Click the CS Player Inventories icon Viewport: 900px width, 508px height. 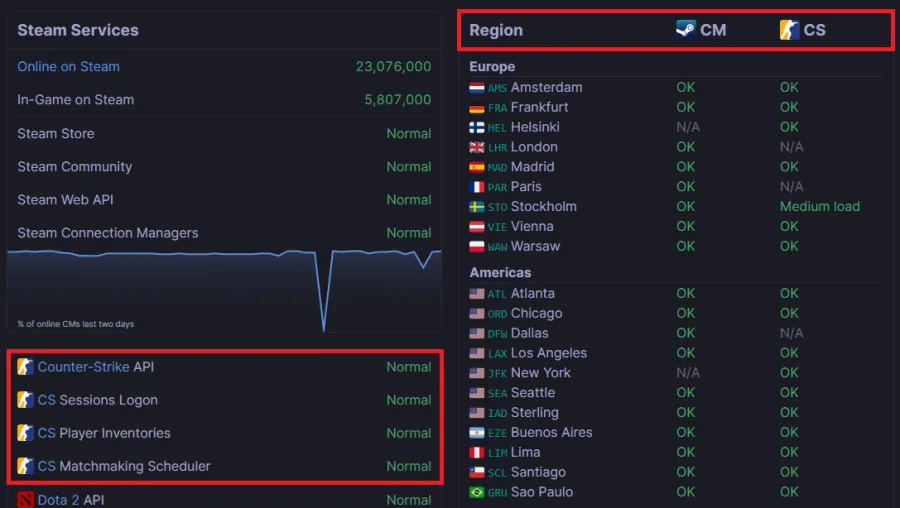click(x=25, y=433)
